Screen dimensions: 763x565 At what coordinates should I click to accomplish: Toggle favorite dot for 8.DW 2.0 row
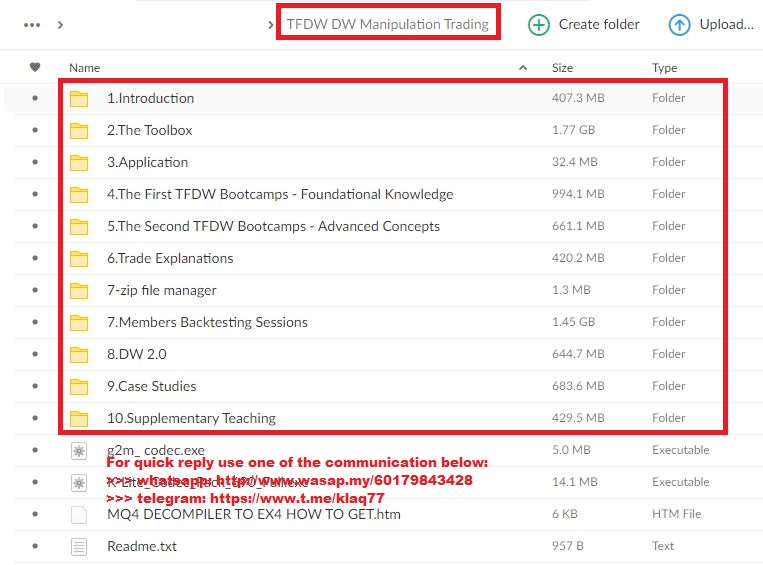pos(35,354)
